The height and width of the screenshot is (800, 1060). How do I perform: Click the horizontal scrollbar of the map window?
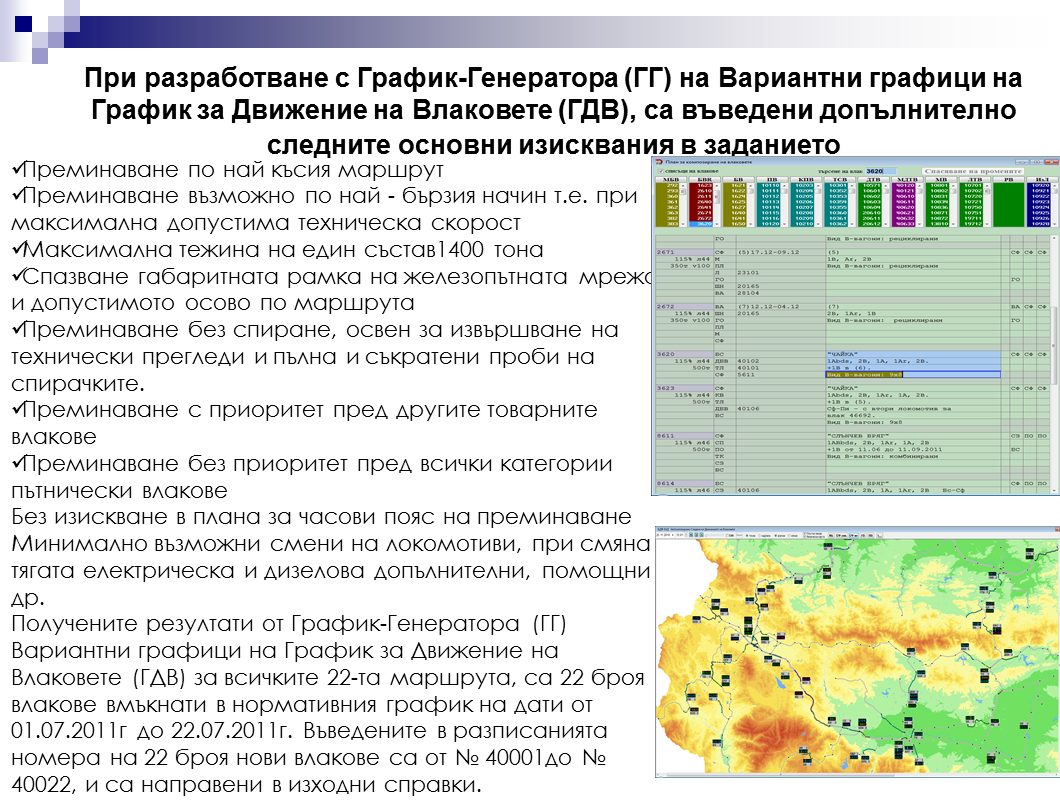pos(857,775)
